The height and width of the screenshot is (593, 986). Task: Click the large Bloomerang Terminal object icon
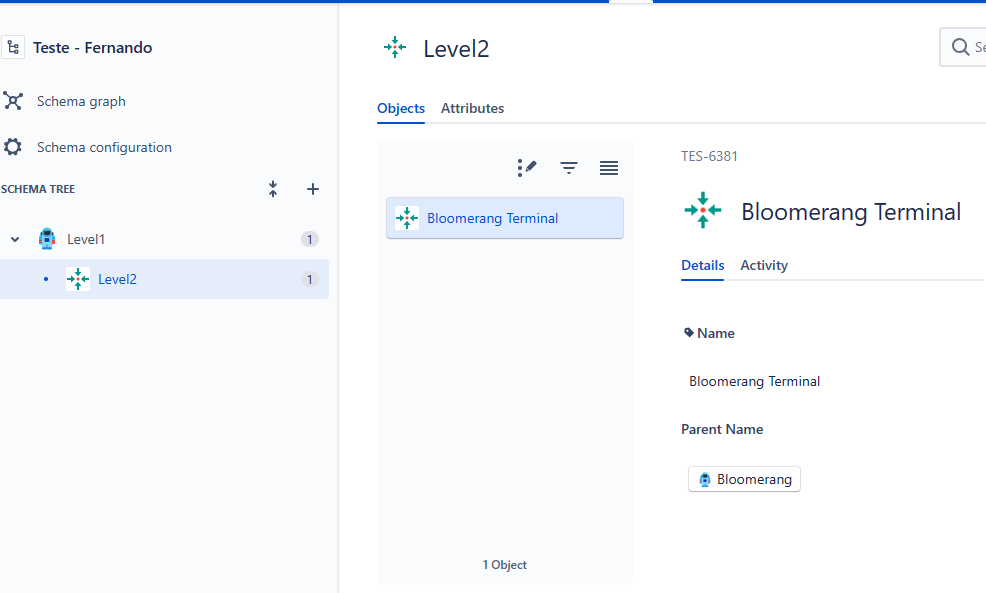point(703,211)
